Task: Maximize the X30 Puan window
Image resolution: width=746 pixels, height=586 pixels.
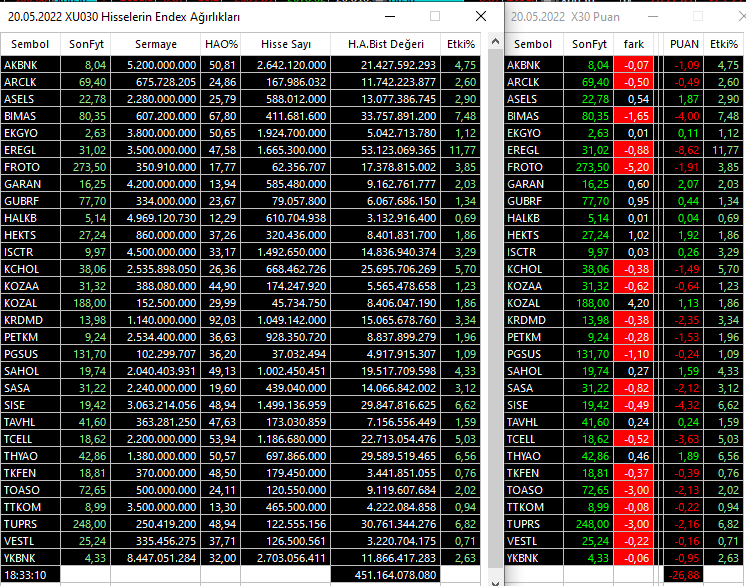Action: coord(698,17)
